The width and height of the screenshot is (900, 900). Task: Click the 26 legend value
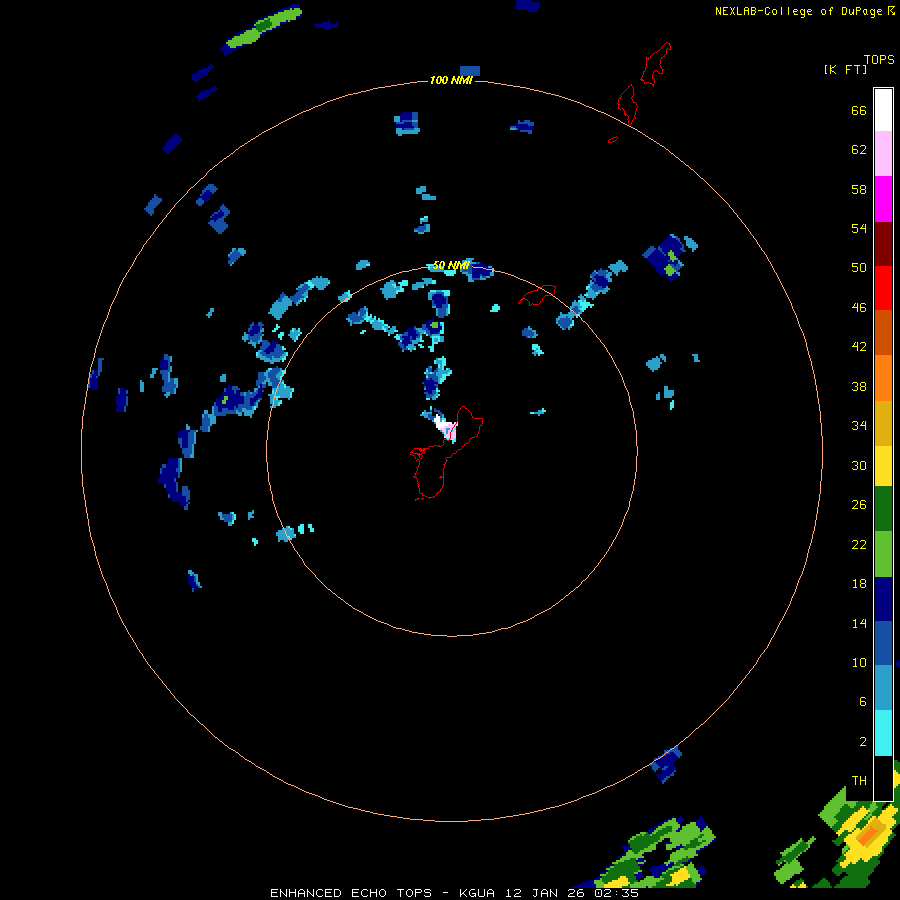click(x=859, y=505)
